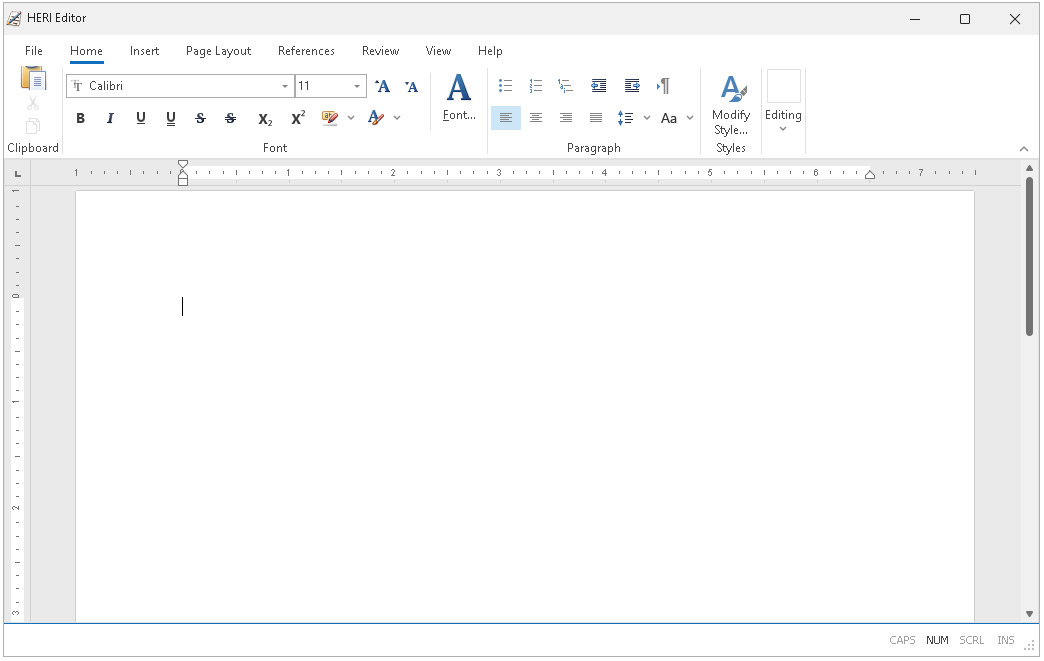Switch to the Review tab
This screenshot has height=661, width=1044.
380,51
